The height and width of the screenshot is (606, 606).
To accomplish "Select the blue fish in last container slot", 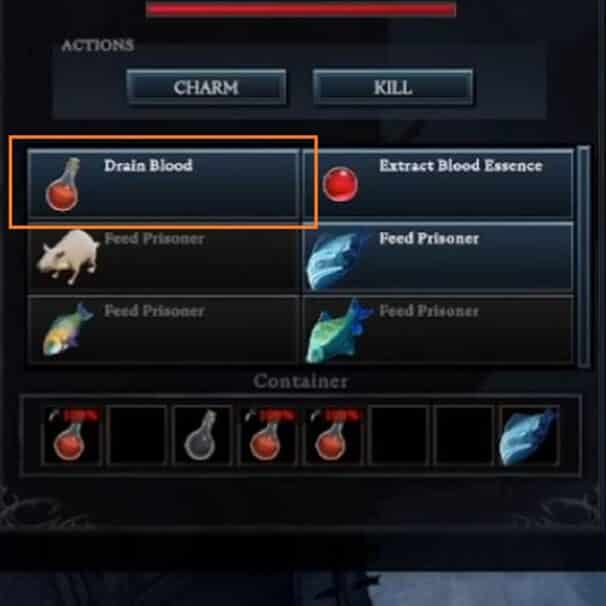I will [x=529, y=435].
